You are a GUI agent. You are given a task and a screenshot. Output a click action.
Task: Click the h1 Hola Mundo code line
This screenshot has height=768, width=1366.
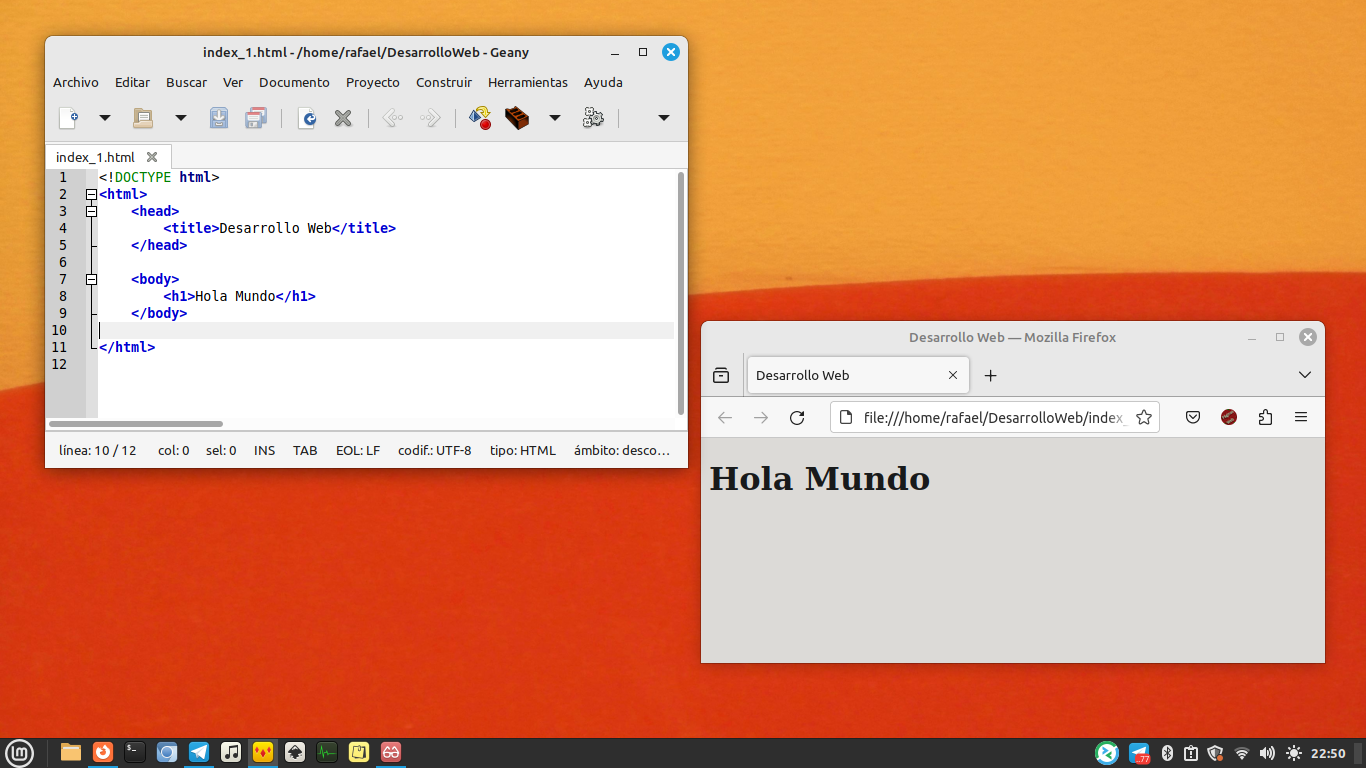coord(239,296)
